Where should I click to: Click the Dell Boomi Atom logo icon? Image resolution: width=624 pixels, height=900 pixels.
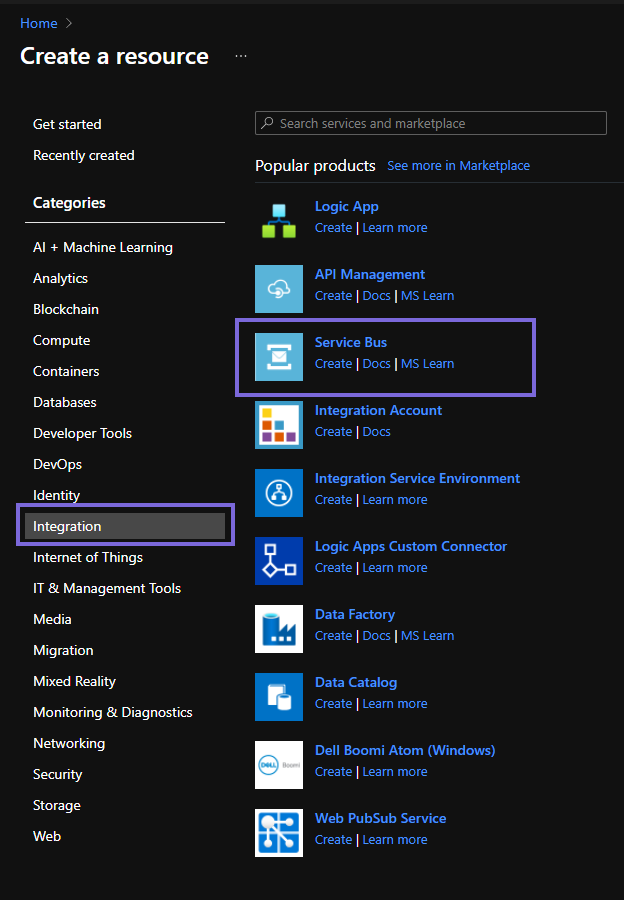279,765
